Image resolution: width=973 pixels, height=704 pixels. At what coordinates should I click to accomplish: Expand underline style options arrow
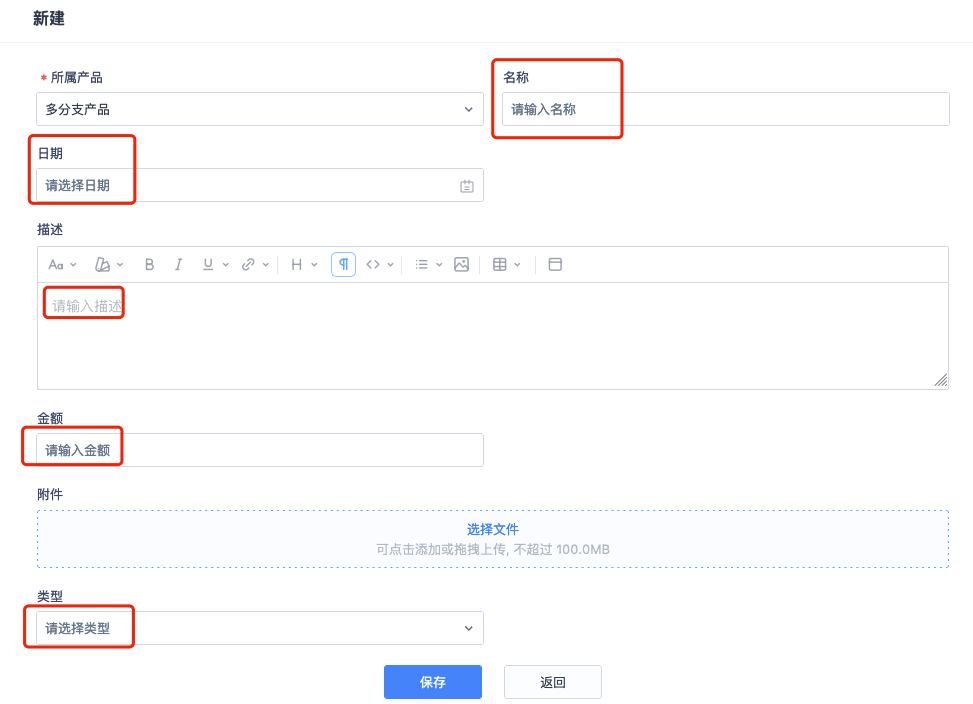[226, 265]
